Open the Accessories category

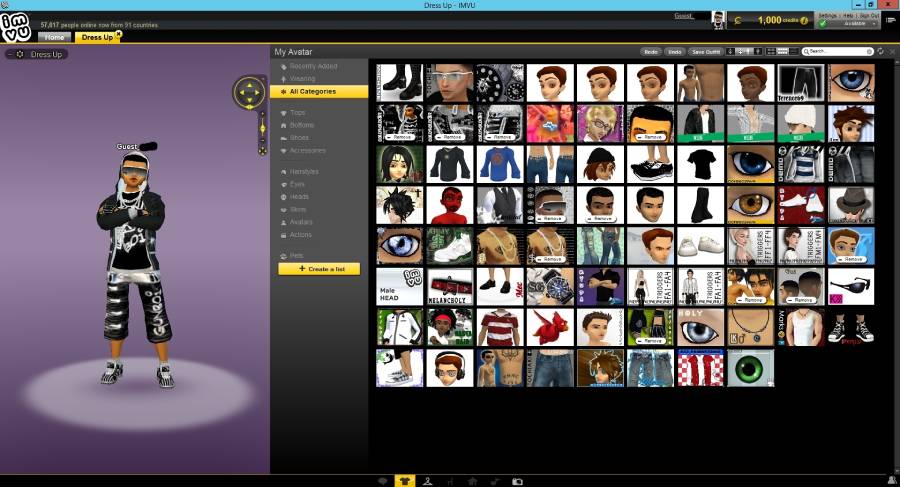(307, 150)
